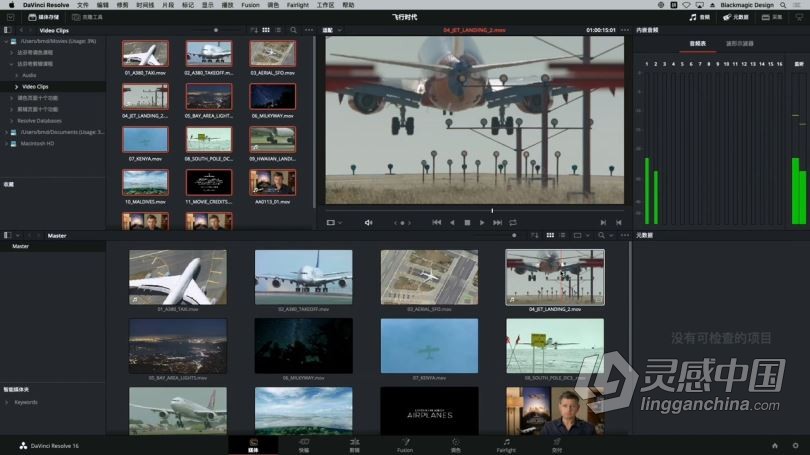Open media pool bin list dropdown arrow
The width and height of the screenshot is (810, 455).
(18, 235)
